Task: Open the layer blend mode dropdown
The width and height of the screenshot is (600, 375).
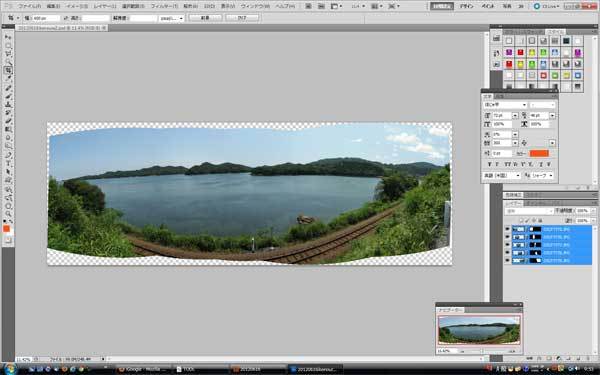Action: click(529, 211)
